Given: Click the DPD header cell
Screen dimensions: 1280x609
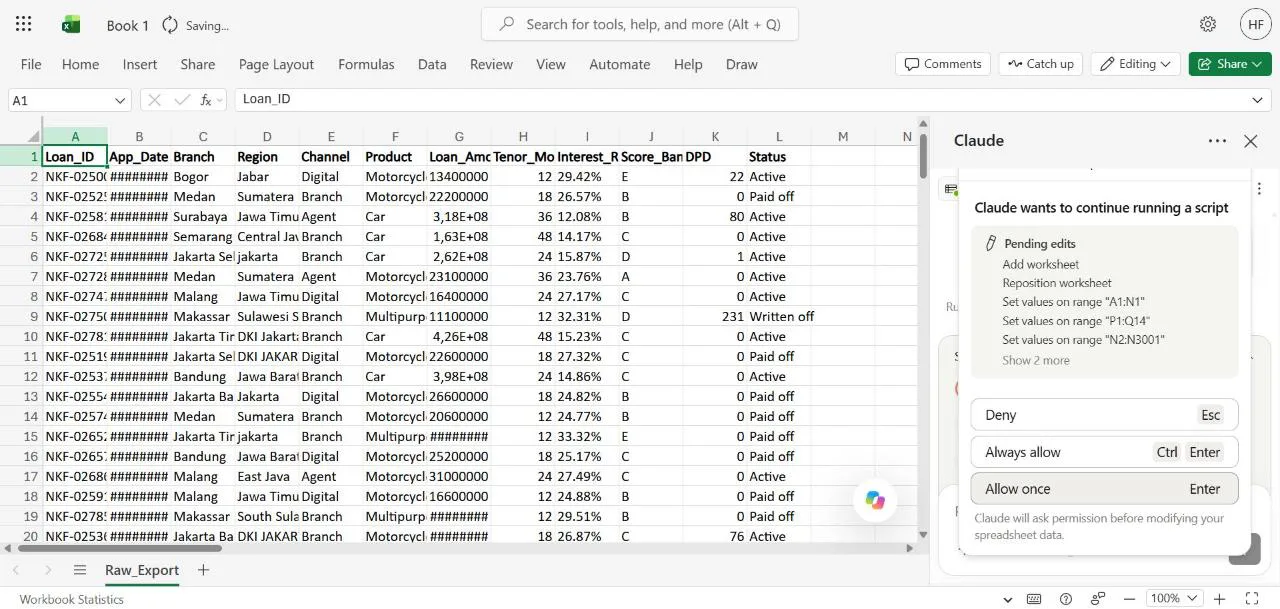Looking at the screenshot, I should point(715,156).
